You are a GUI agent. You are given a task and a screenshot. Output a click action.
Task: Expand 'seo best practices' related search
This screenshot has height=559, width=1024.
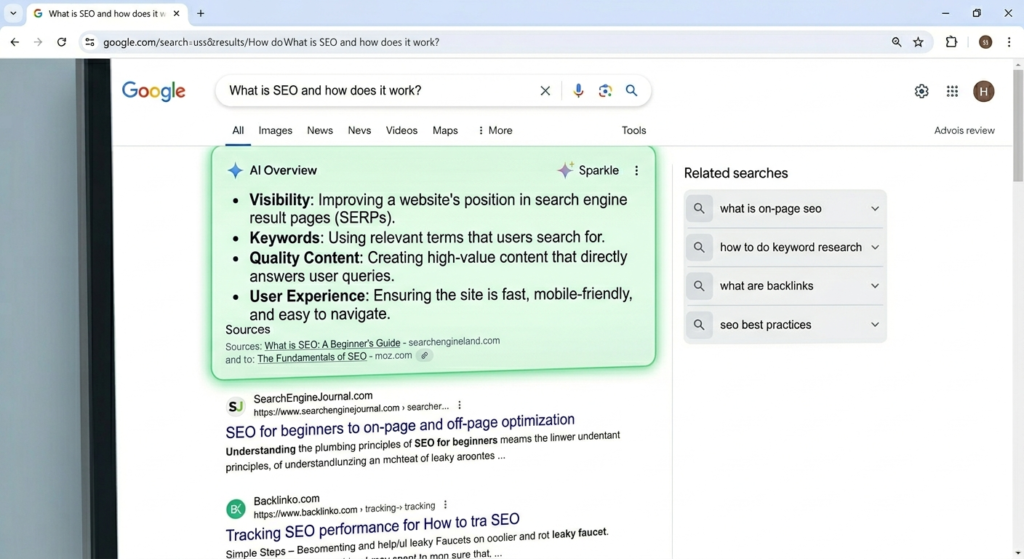pyautogui.click(x=874, y=325)
